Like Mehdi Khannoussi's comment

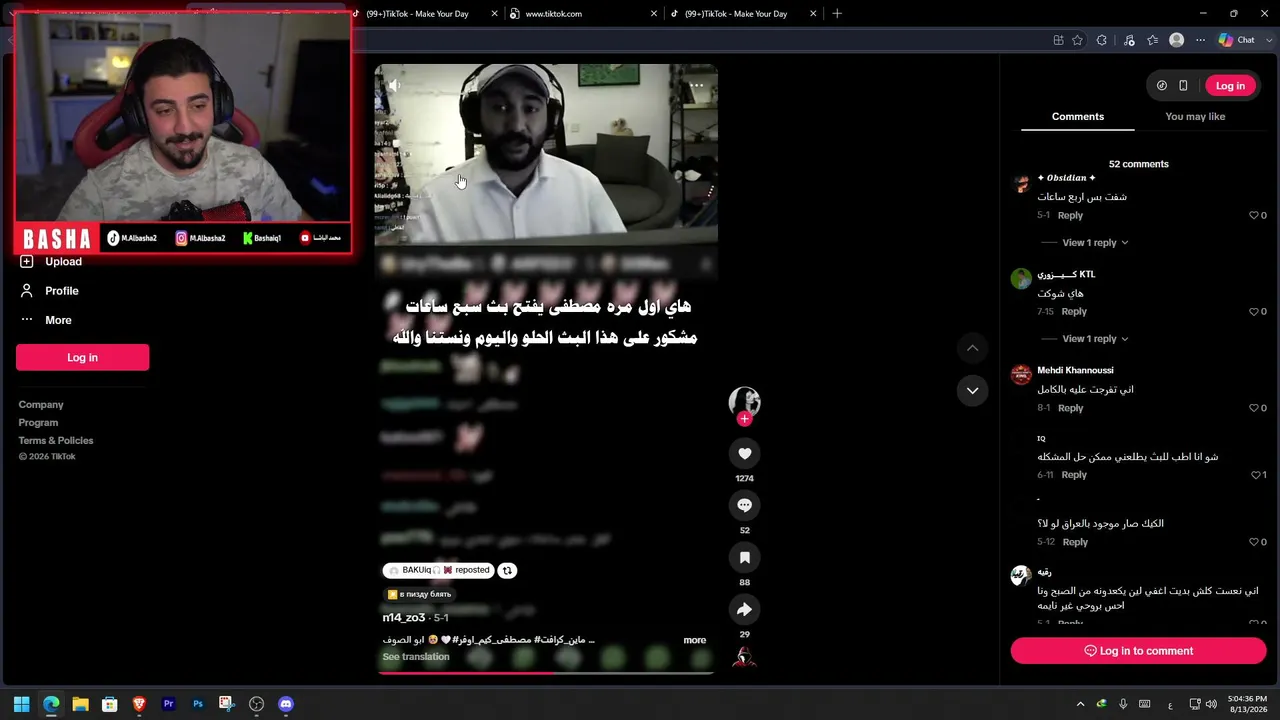(x=1254, y=408)
